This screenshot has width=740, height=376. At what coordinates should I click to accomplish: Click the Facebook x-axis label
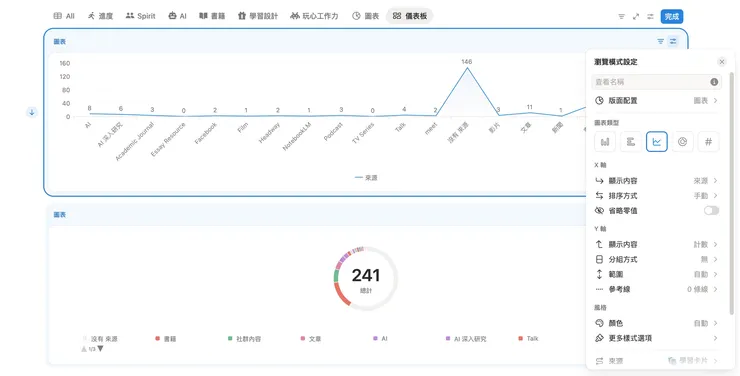point(206,133)
